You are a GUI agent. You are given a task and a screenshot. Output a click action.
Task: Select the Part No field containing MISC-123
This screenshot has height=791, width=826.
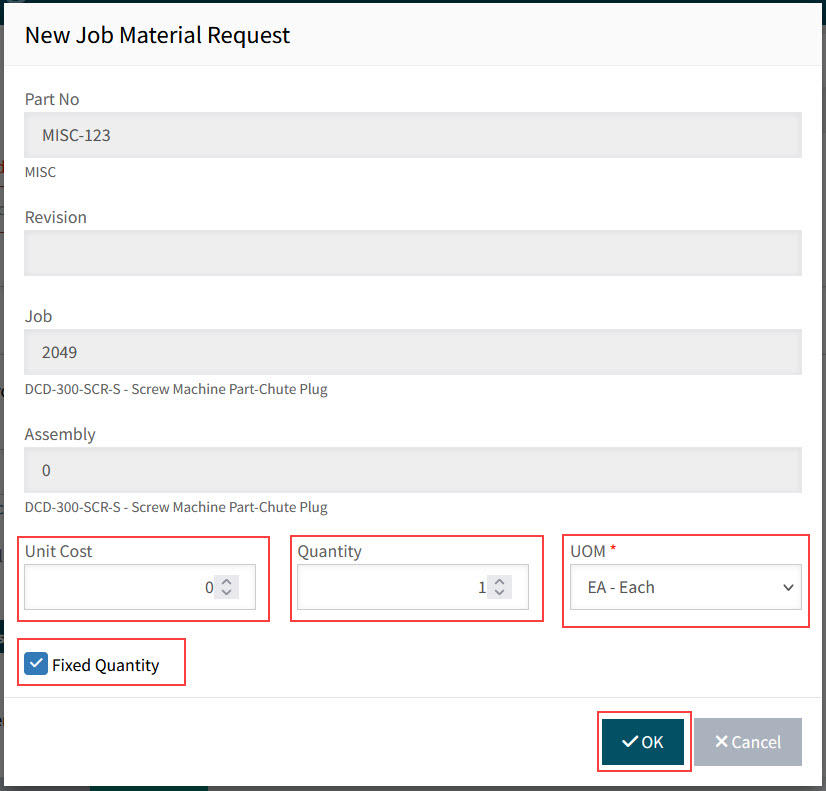(x=412, y=135)
